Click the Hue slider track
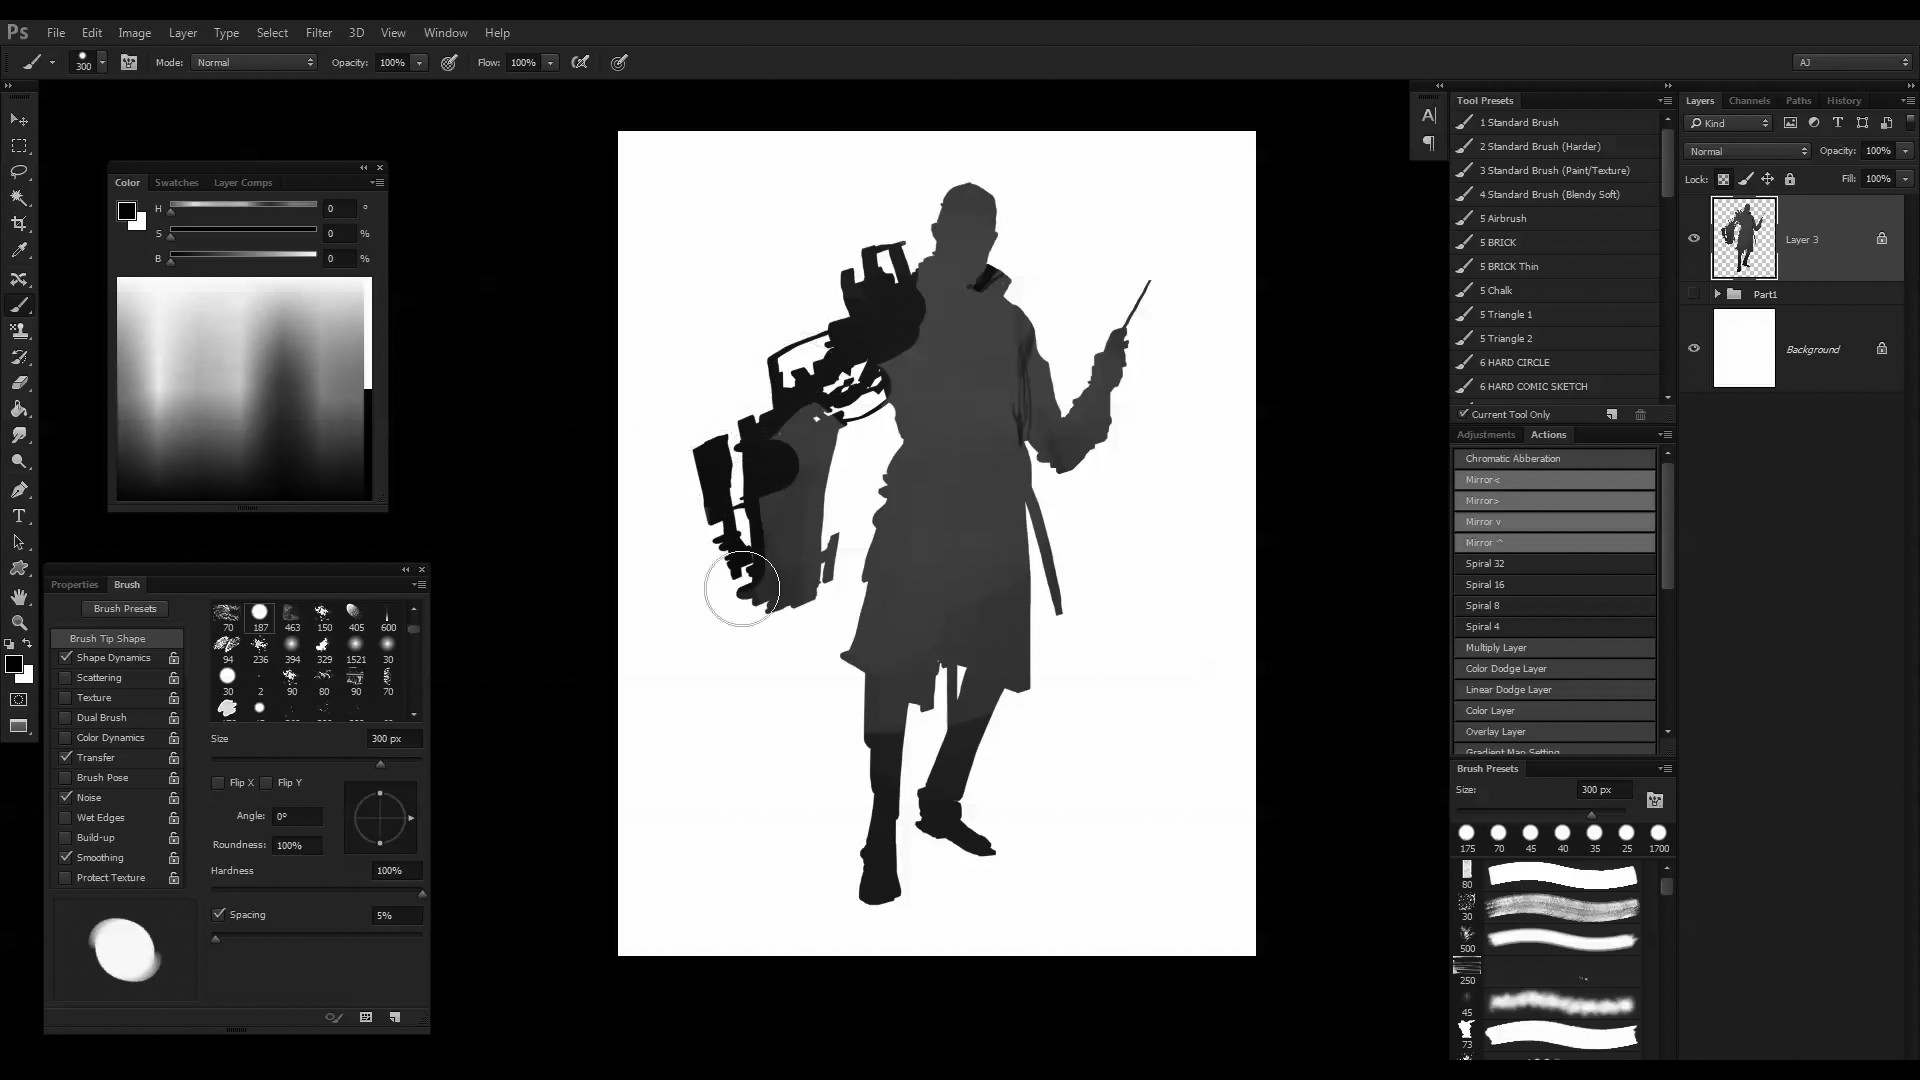 pos(243,205)
